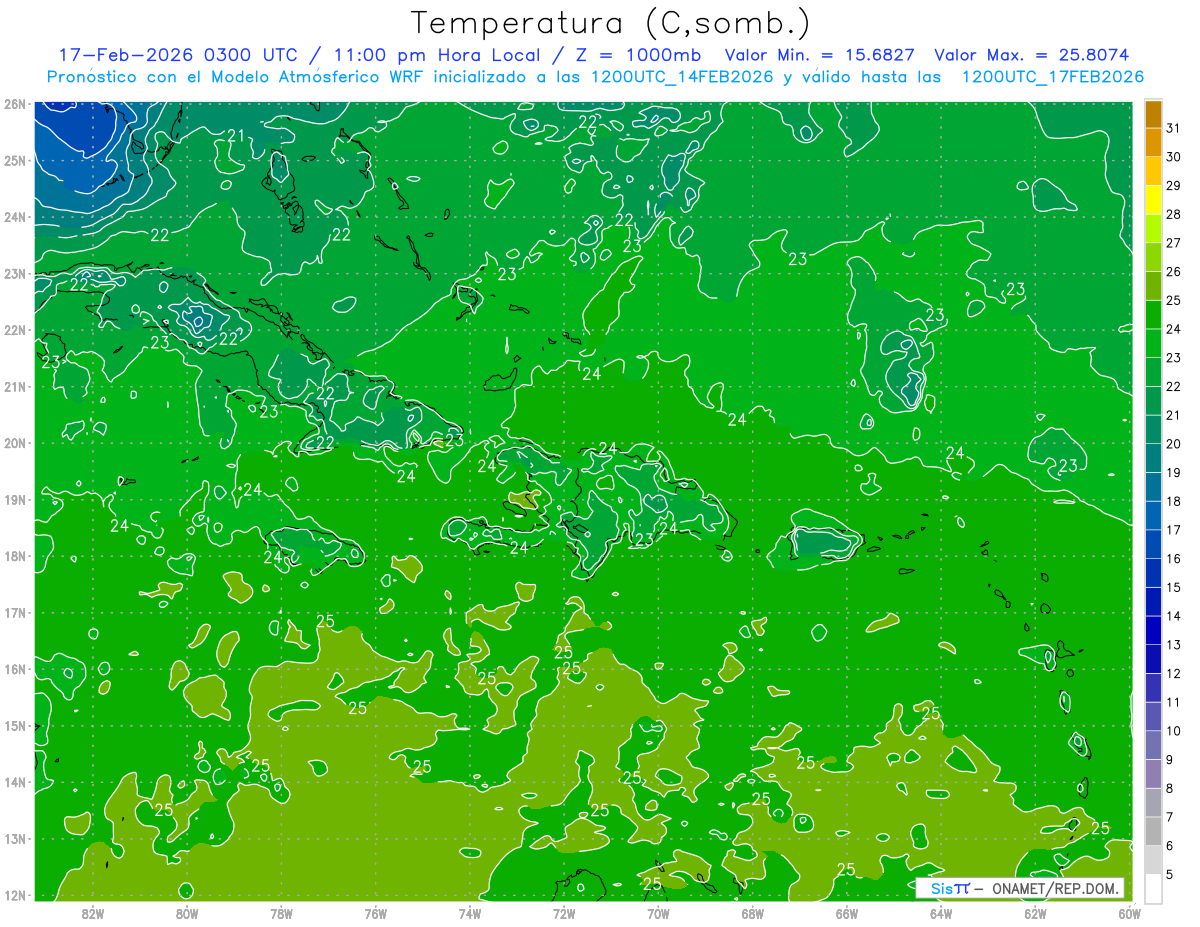Click the blue colorbar swatch between 16 and 17
This screenshot has height=927, width=1200.
pos(1153,544)
